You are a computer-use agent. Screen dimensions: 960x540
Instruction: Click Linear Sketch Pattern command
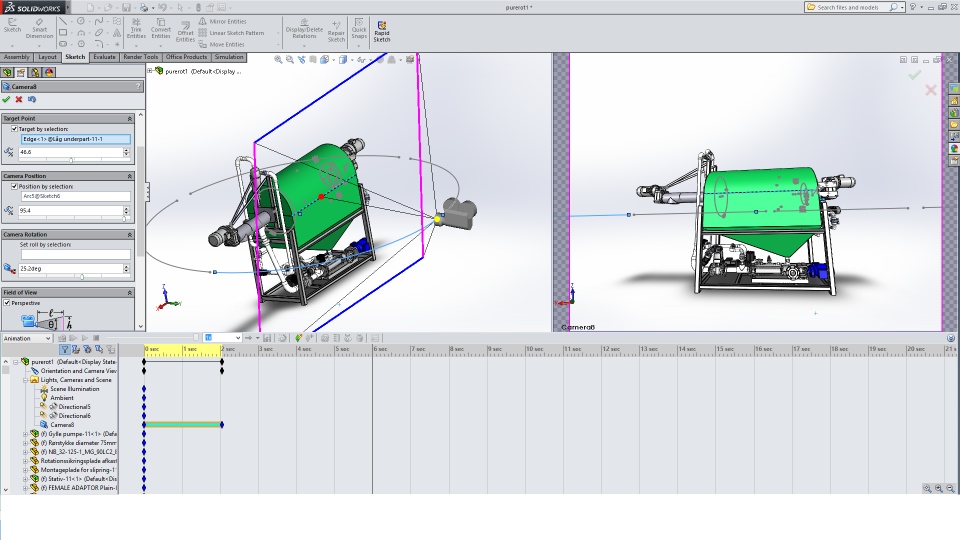pos(231,33)
